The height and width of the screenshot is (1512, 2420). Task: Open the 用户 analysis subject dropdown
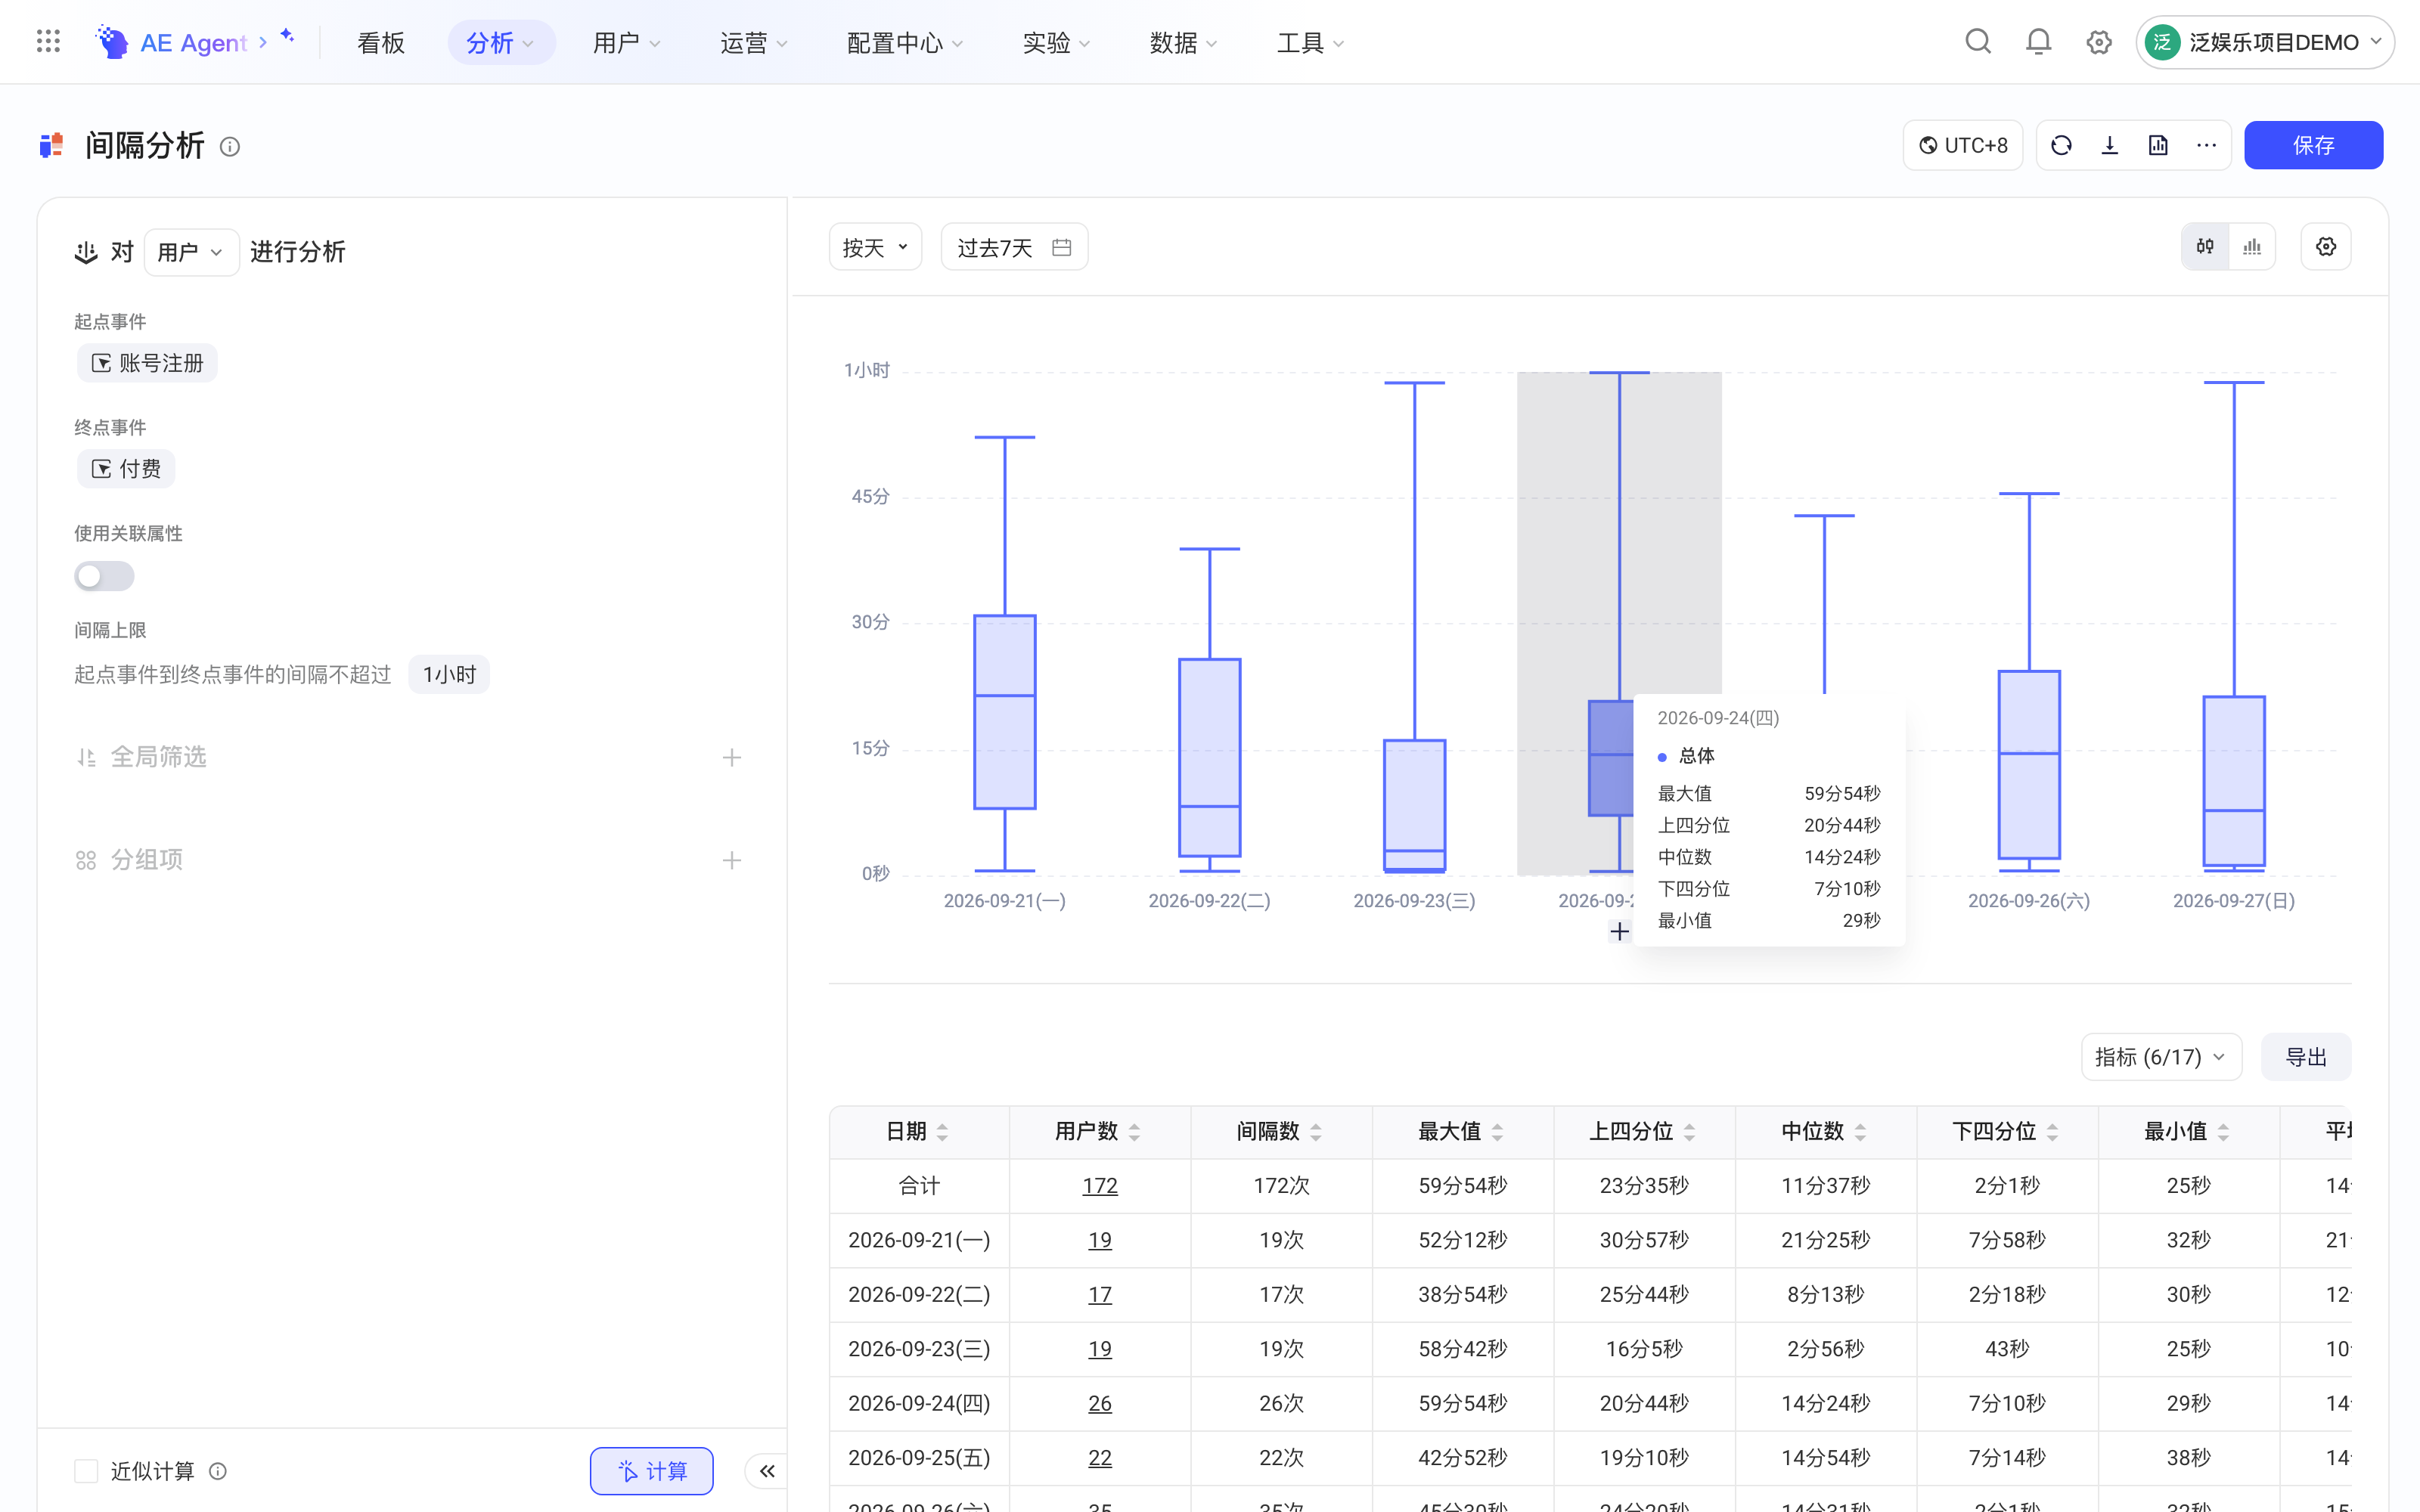pos(191,252)
